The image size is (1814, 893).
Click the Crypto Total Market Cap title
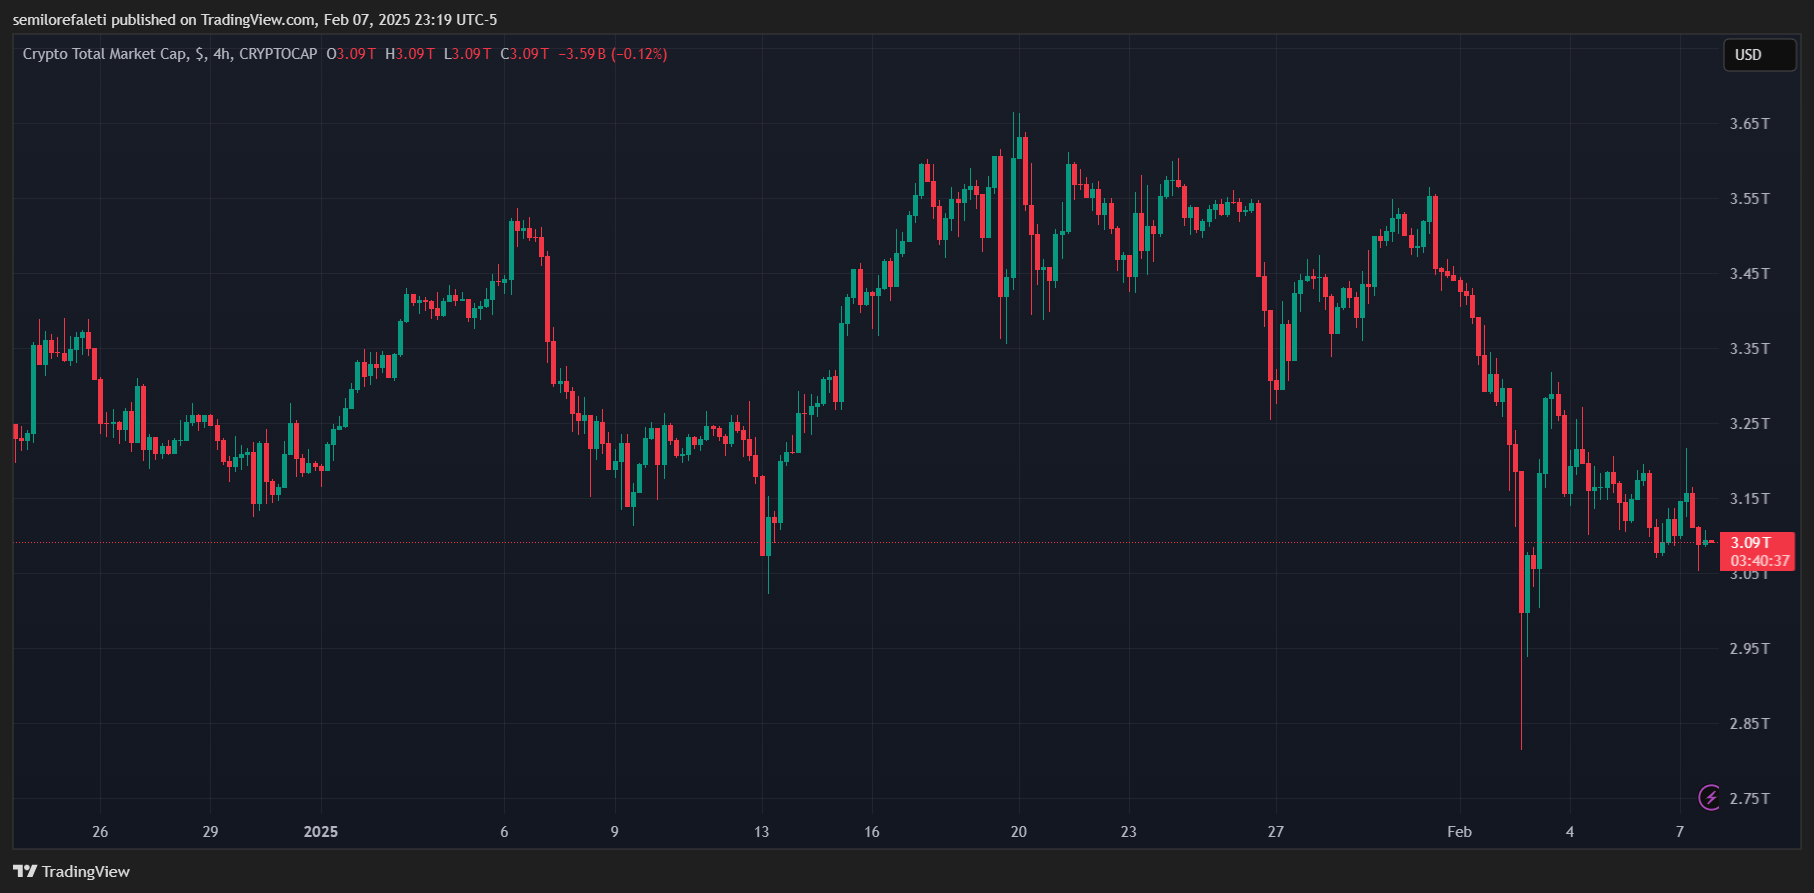tap(105, 54)
